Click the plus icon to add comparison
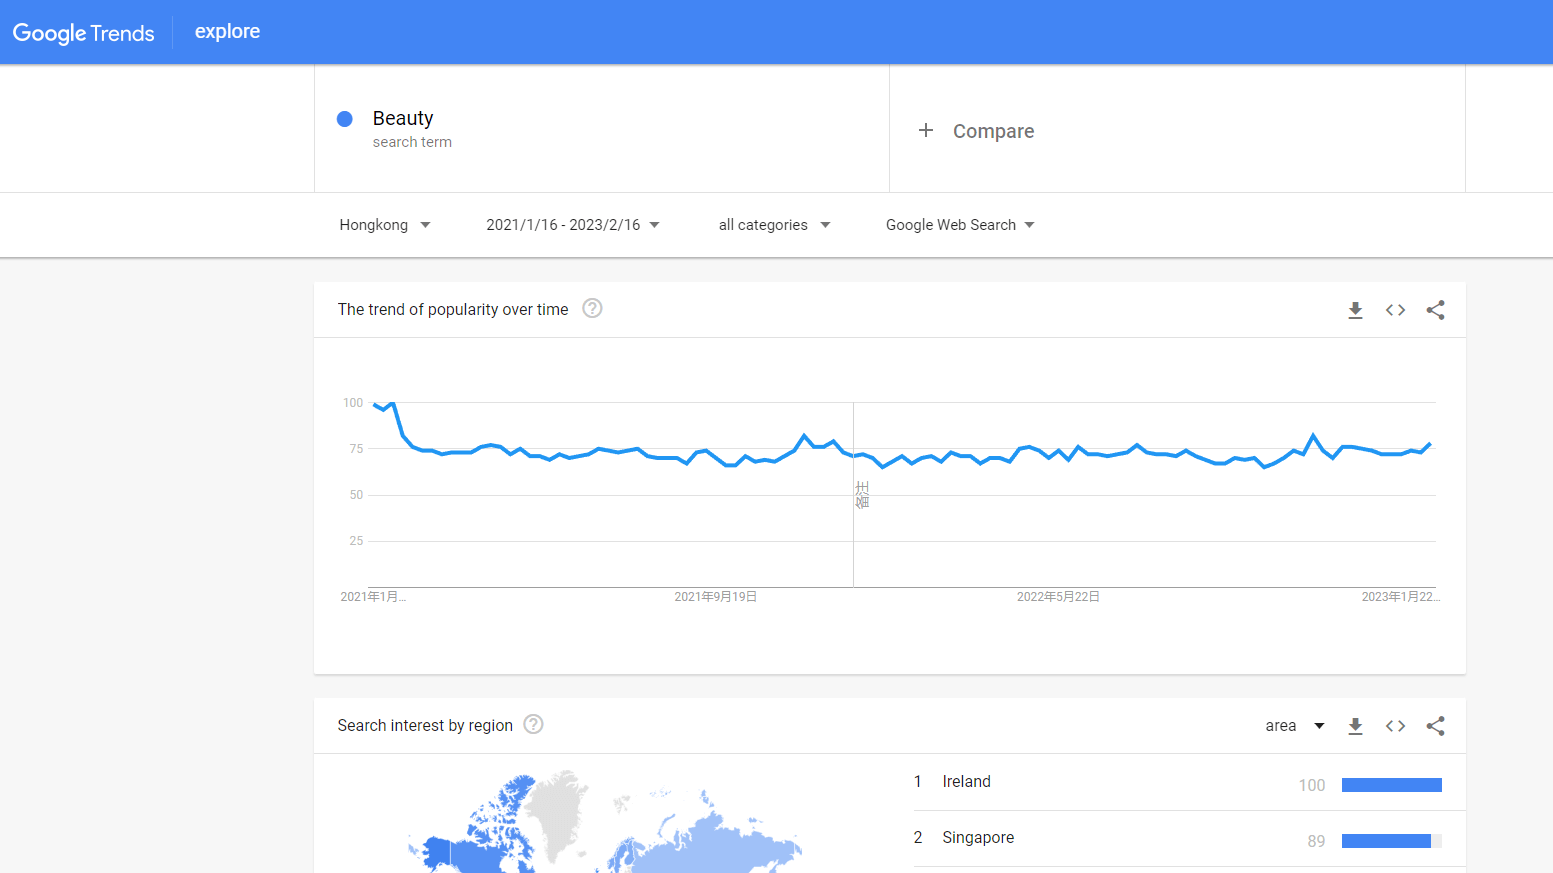This screenshot has width=1553, height=873. click(926, 131)
